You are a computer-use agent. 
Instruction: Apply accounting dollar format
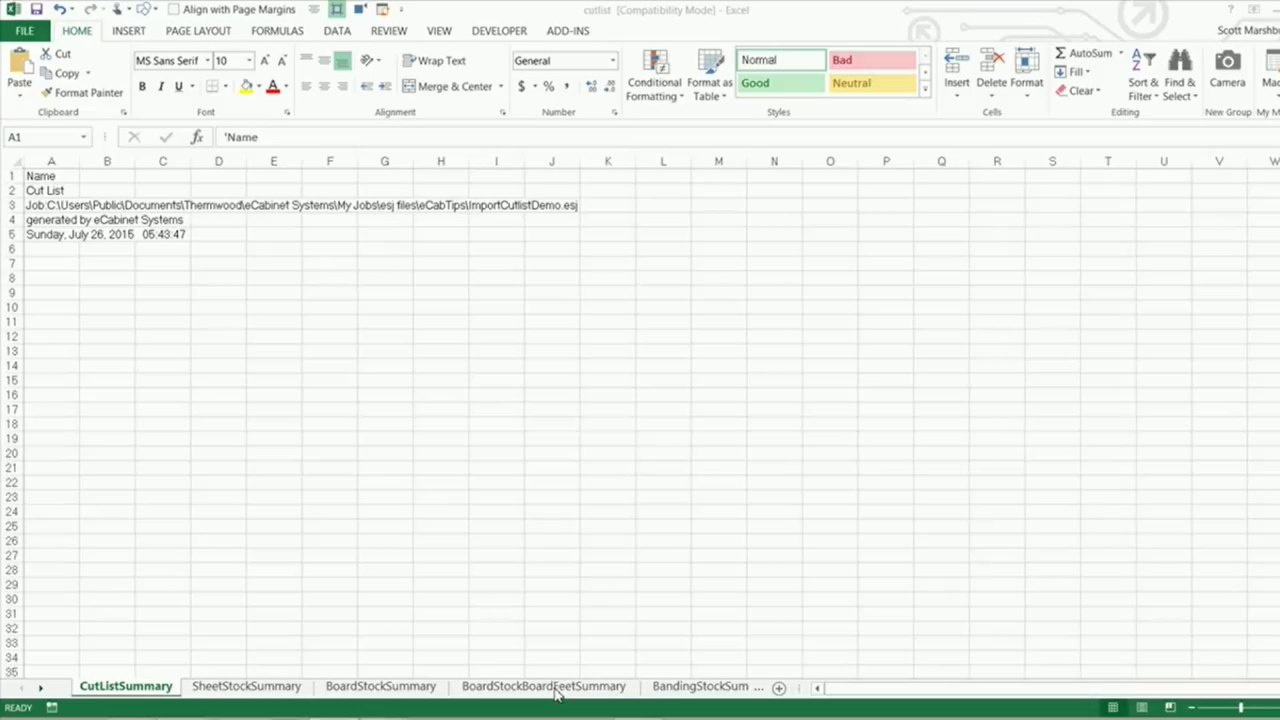click(x=521, y=87)
